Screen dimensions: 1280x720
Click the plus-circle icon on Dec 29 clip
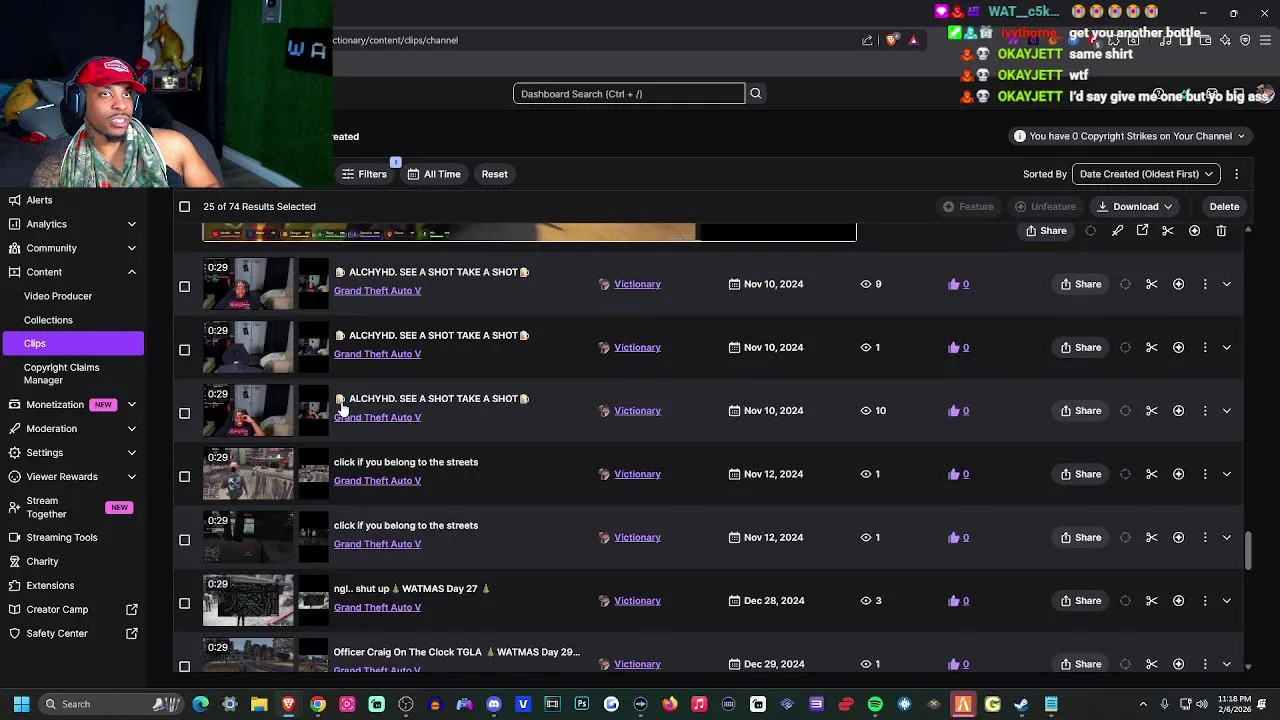pos(1178,664)
